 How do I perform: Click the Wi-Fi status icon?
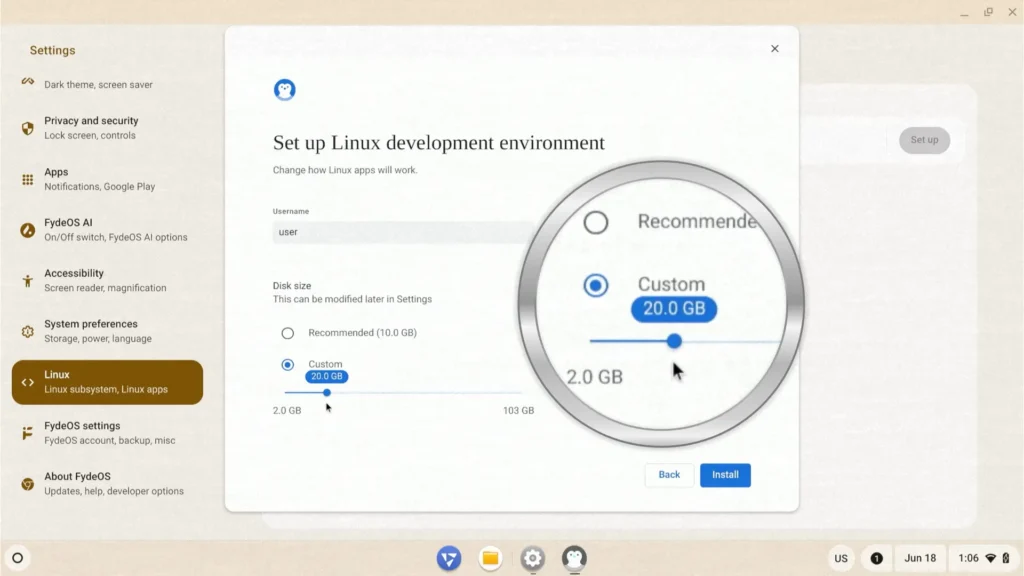pos(991,558)
